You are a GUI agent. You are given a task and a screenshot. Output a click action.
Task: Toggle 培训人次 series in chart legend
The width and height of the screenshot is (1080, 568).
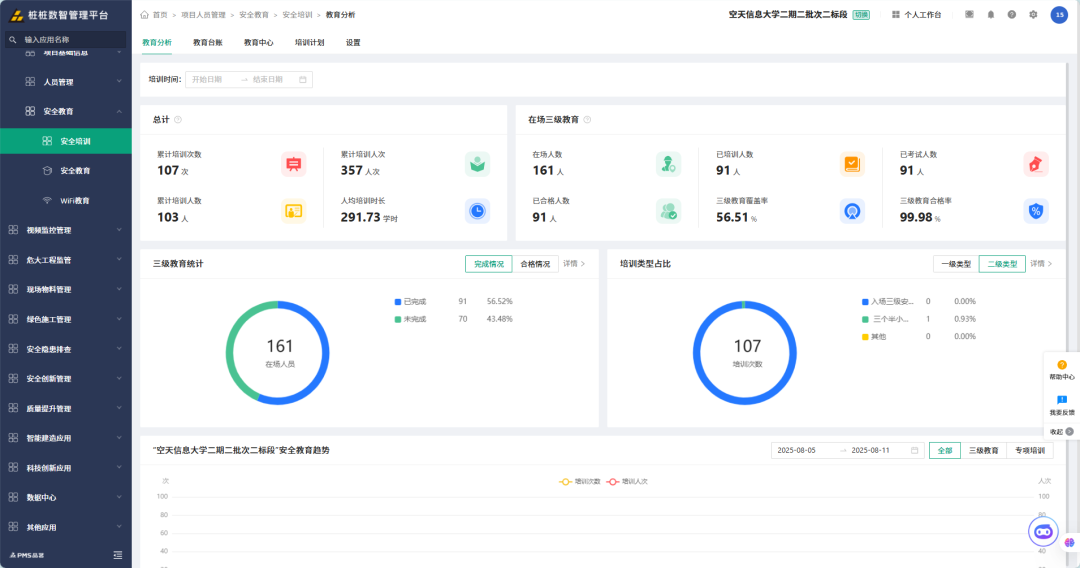pos(627,481)
